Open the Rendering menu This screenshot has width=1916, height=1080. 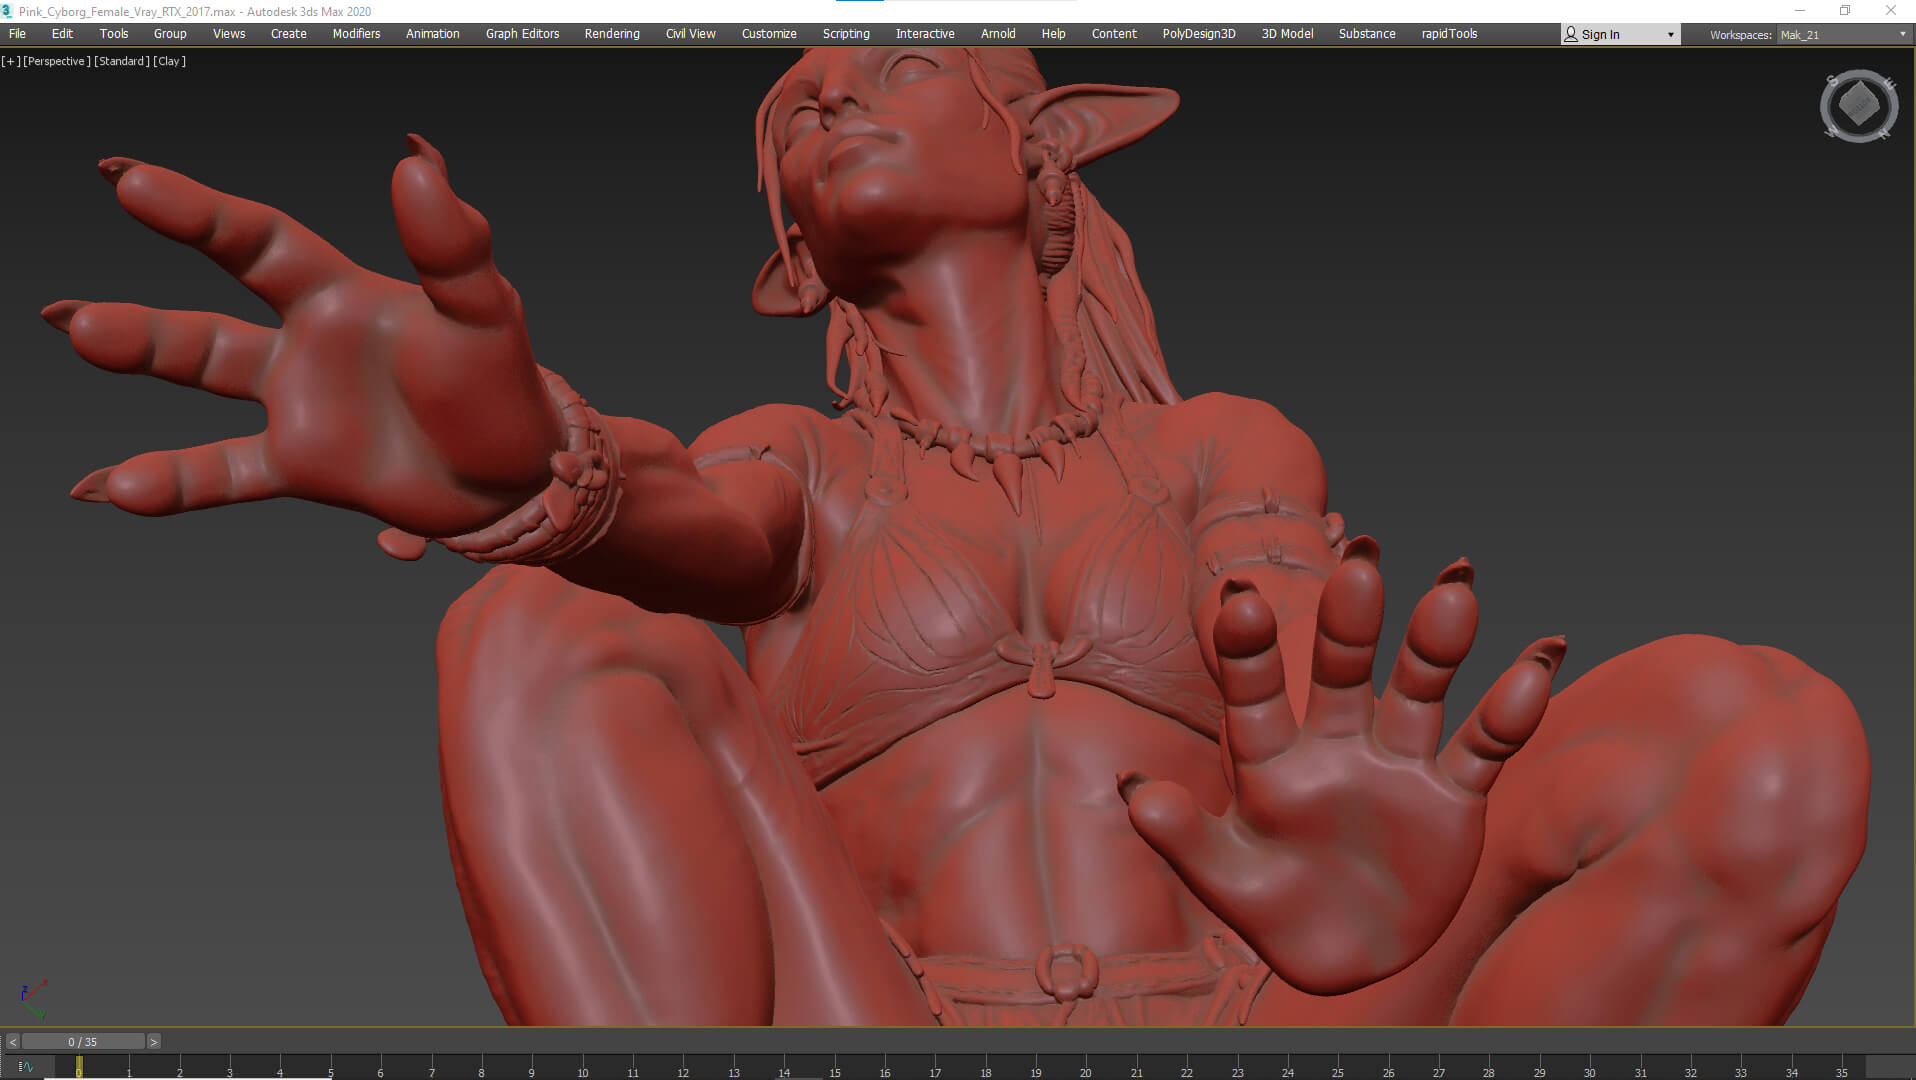pos(612,34)
